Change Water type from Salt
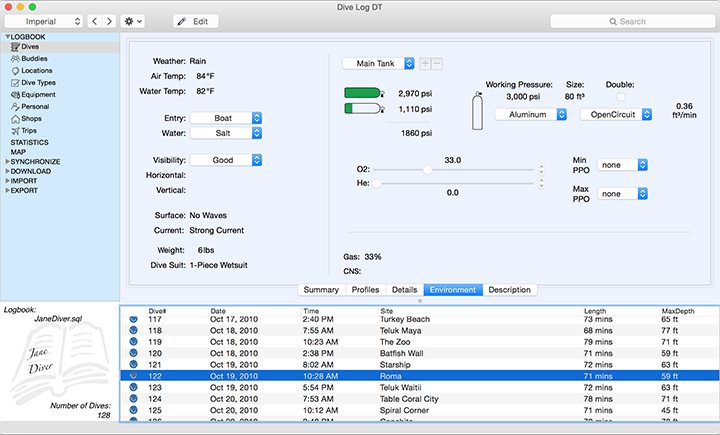Screen dimensions: 720x435 pyautogui.click(x=226, y=133)
